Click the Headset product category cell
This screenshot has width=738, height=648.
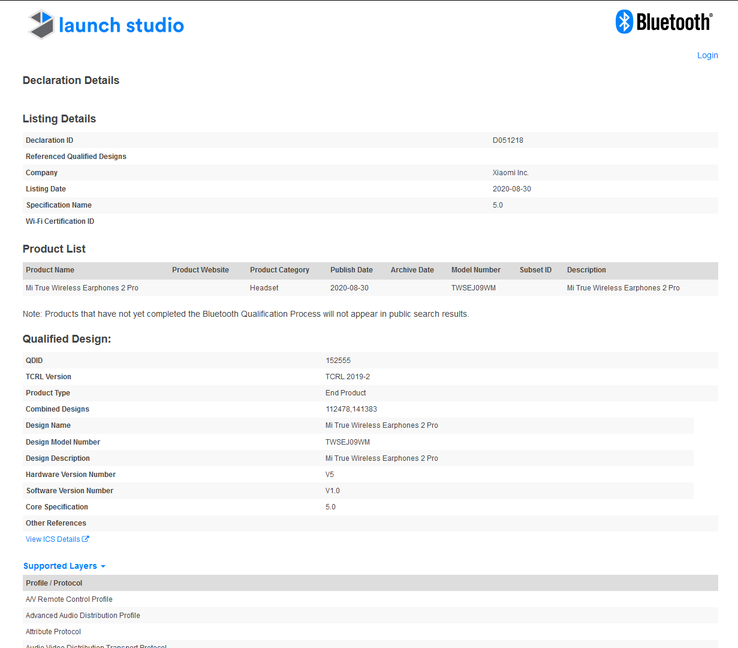[x=264, y=287]
